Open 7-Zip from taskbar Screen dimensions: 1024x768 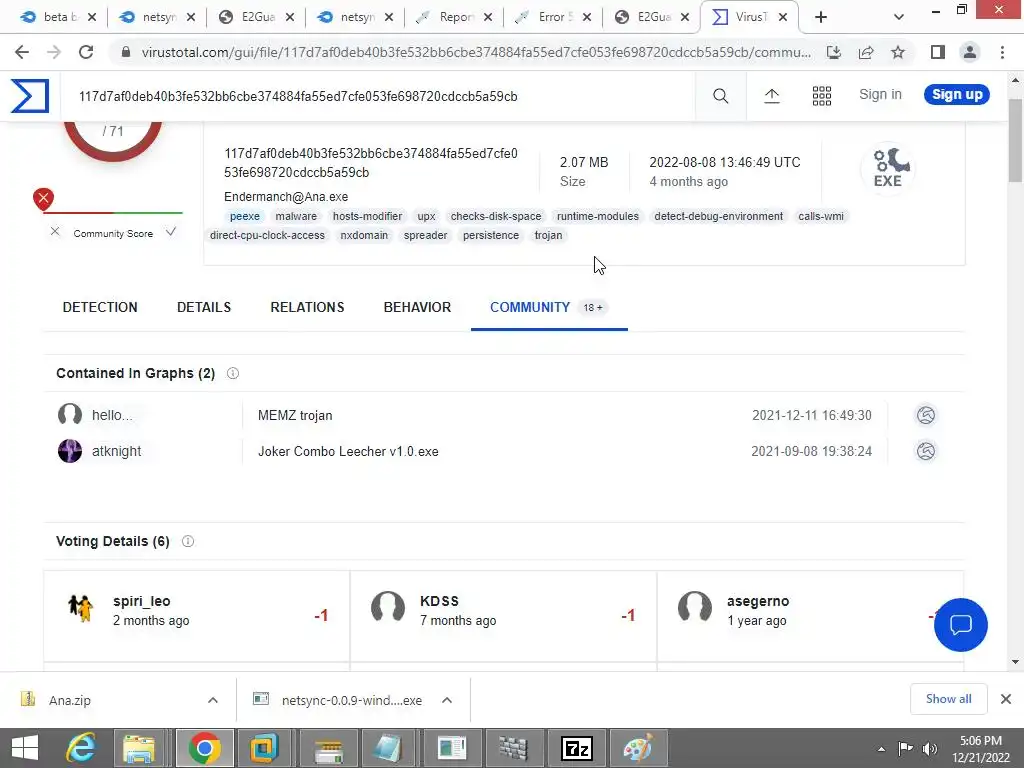tap(577, 748)
